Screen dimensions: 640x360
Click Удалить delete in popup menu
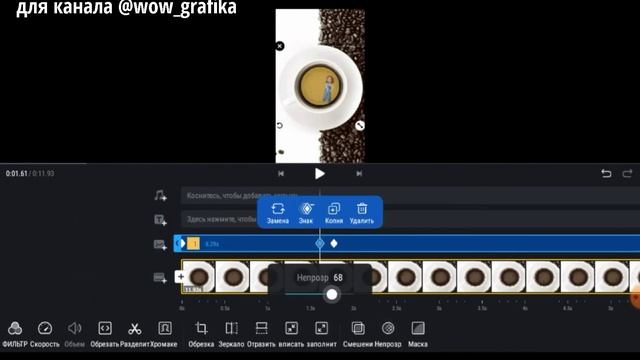click(x=362, y=213)
